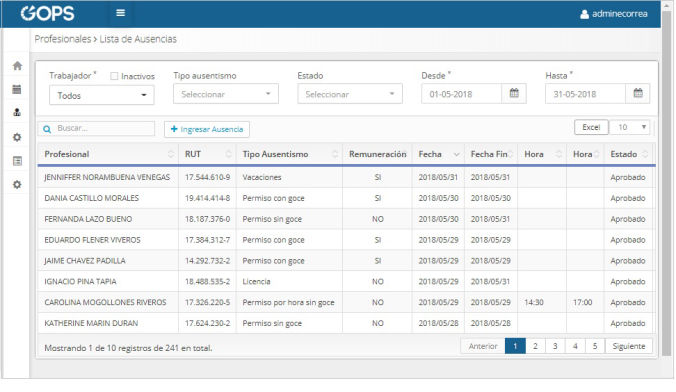Select row DANIA CASTILLO MORALES

[347, 198]
